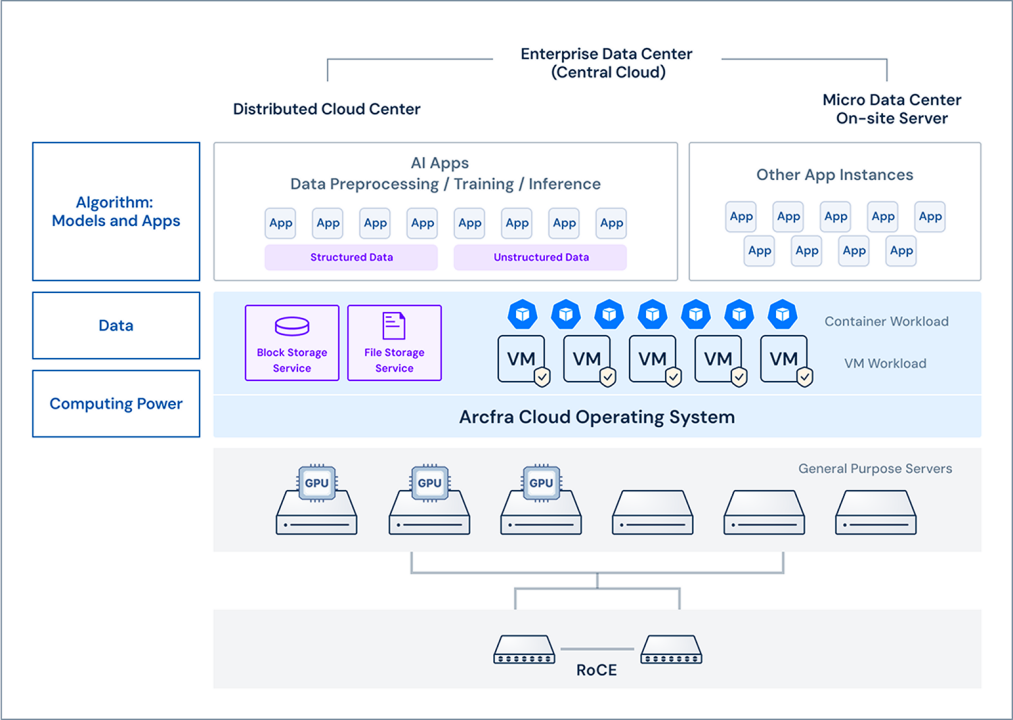Click the first App tile under AI Apps

pyautogui.click(x=281, y=223)
